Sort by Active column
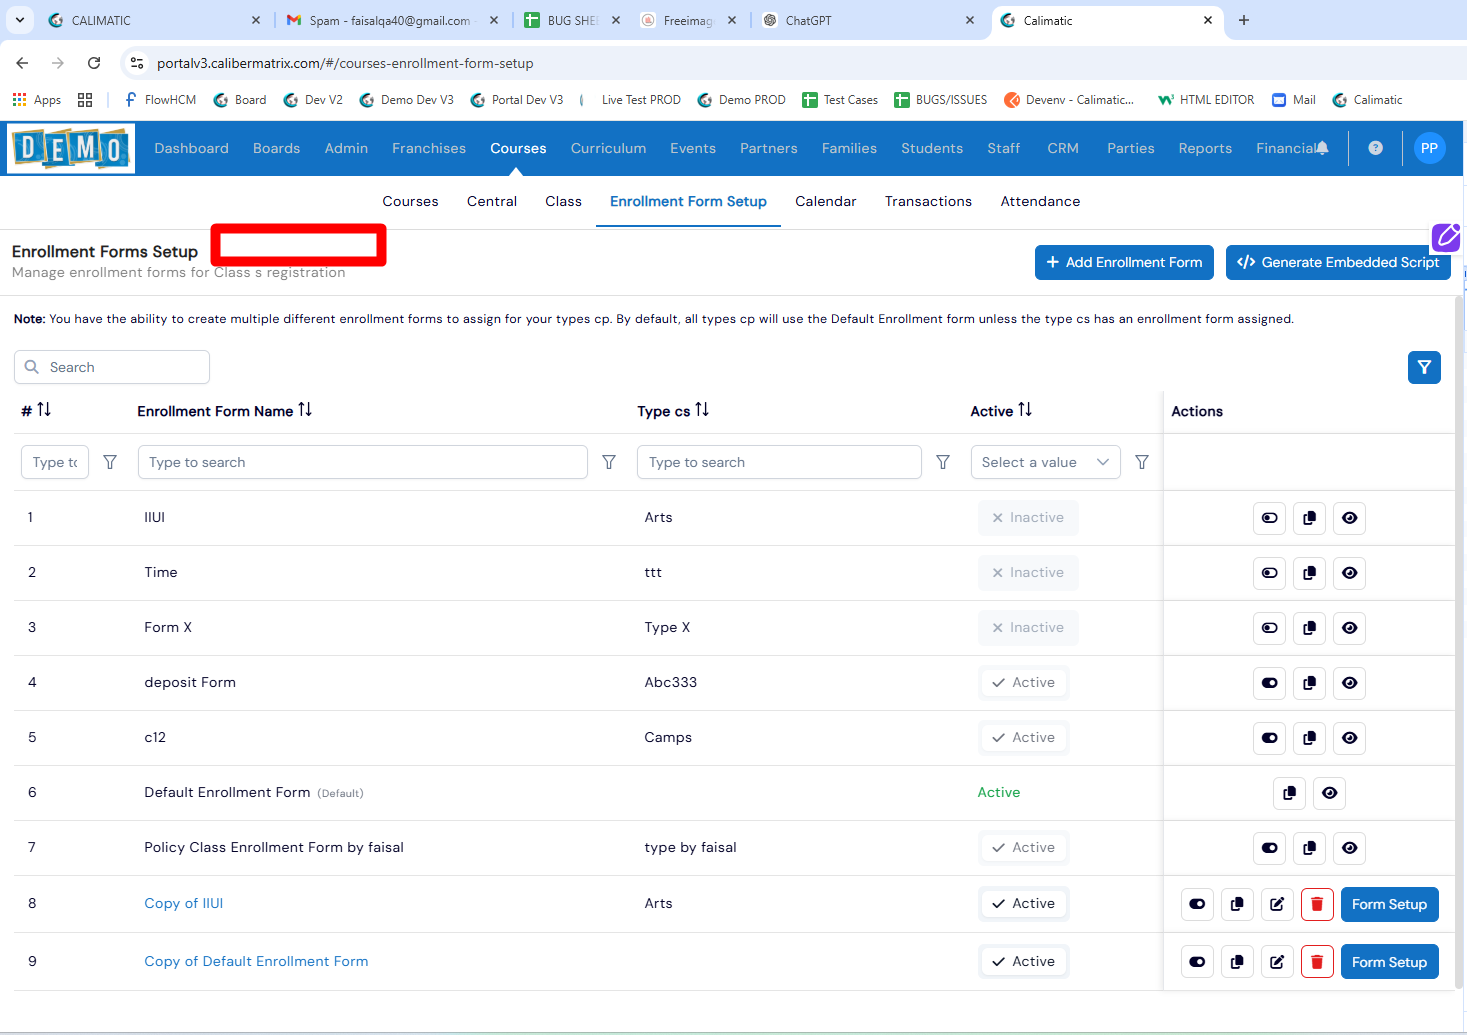This screenshot has width=1467, height=1035. tap(1025, 410)
